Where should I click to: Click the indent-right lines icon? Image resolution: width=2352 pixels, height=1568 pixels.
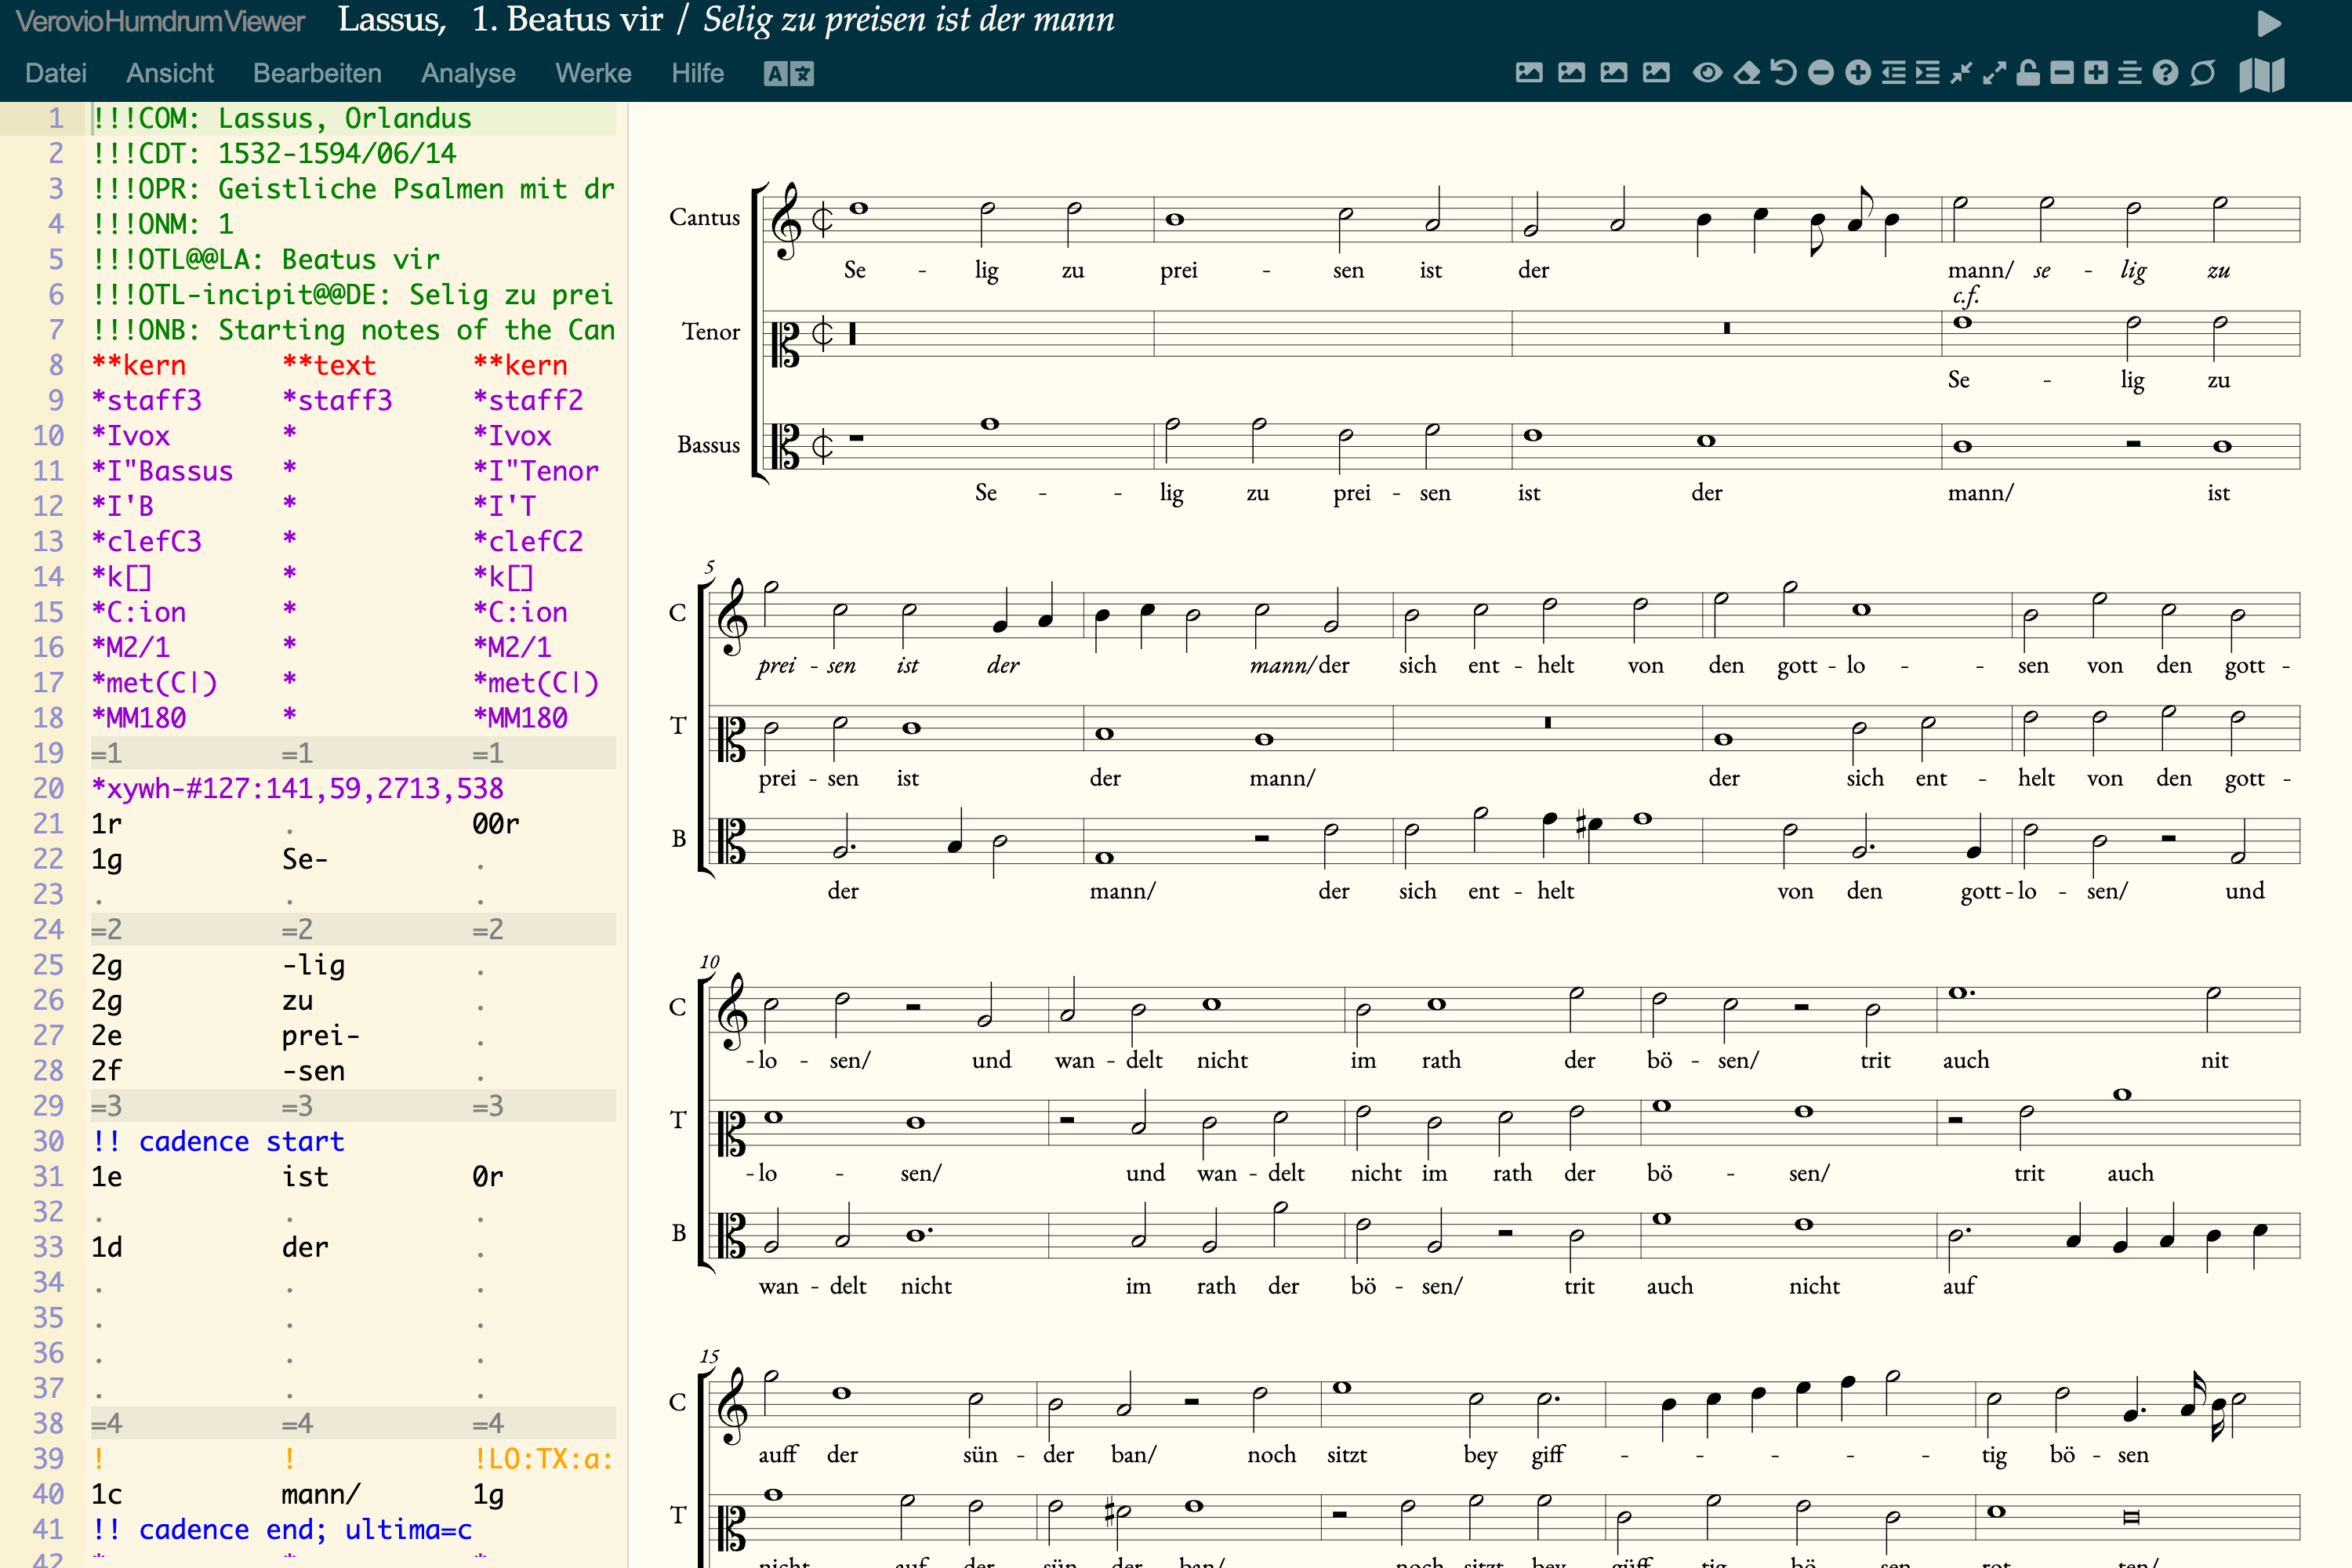point(1927,73)
